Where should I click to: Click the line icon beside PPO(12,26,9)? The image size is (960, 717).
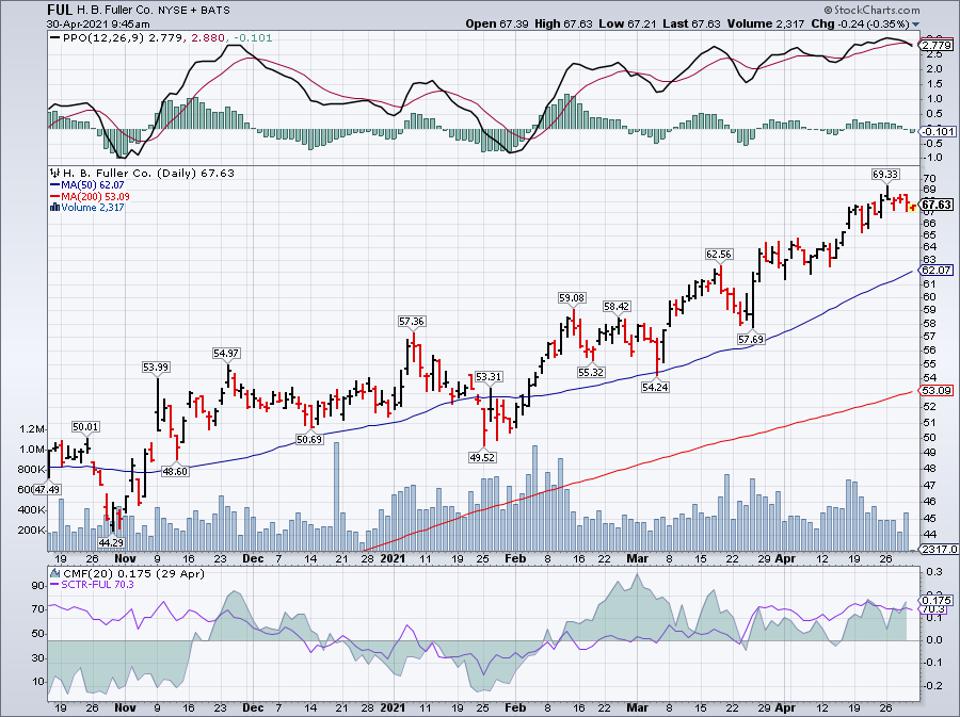click(55, 37)
